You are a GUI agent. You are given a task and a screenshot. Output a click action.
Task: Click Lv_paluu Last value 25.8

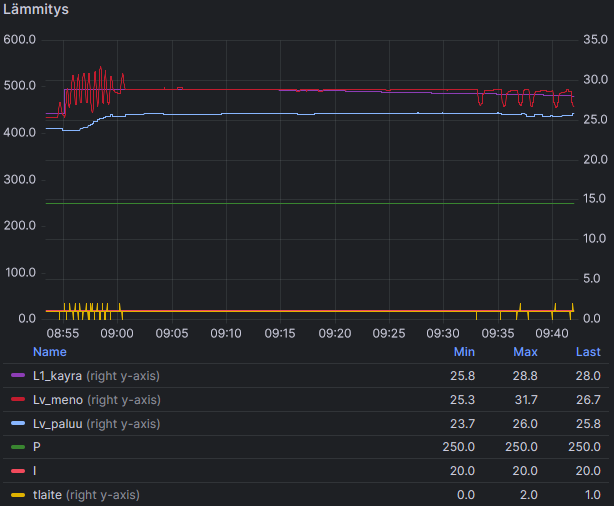point(588,424)
